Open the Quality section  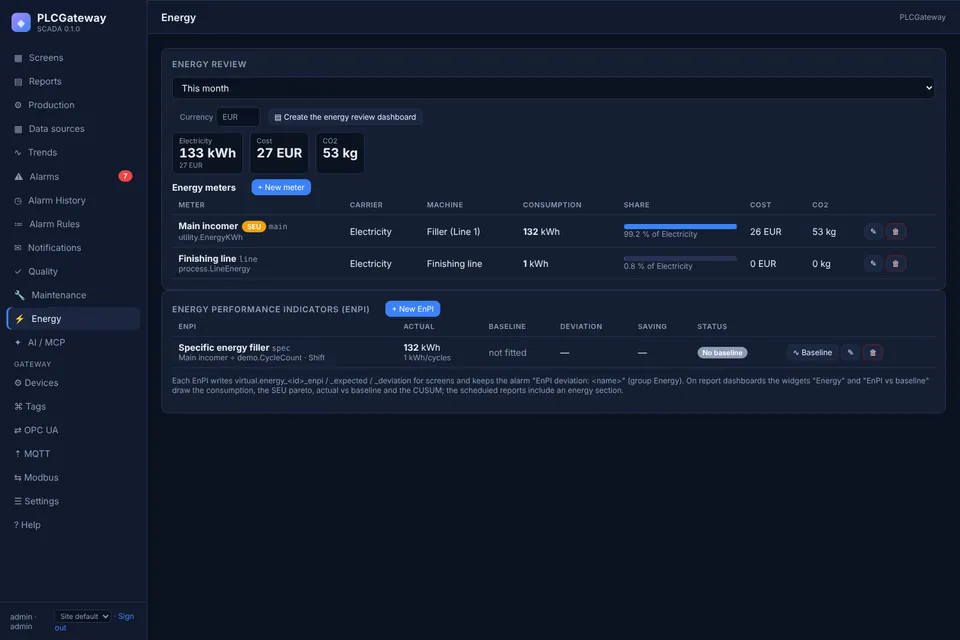tap(73, 271)
